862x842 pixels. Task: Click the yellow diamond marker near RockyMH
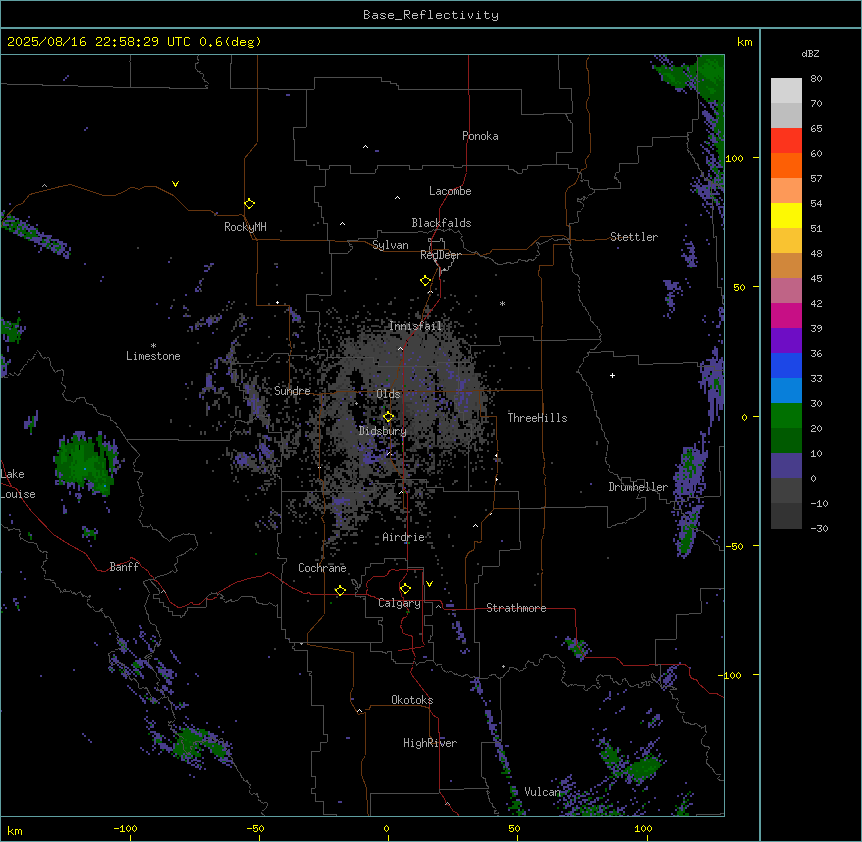coord(249,203)
